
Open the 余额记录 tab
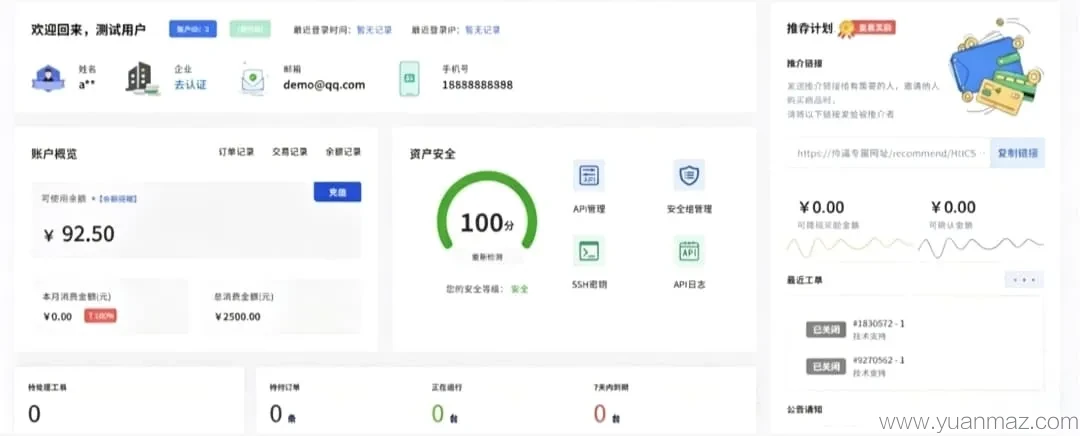click(343, 152)
